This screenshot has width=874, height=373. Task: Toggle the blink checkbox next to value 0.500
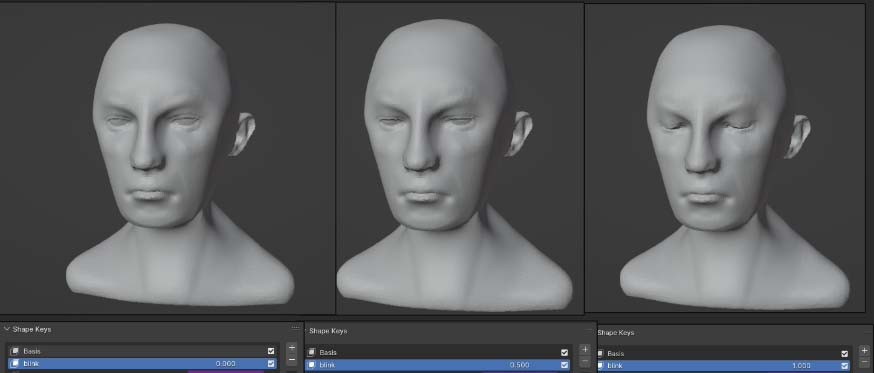564,365
